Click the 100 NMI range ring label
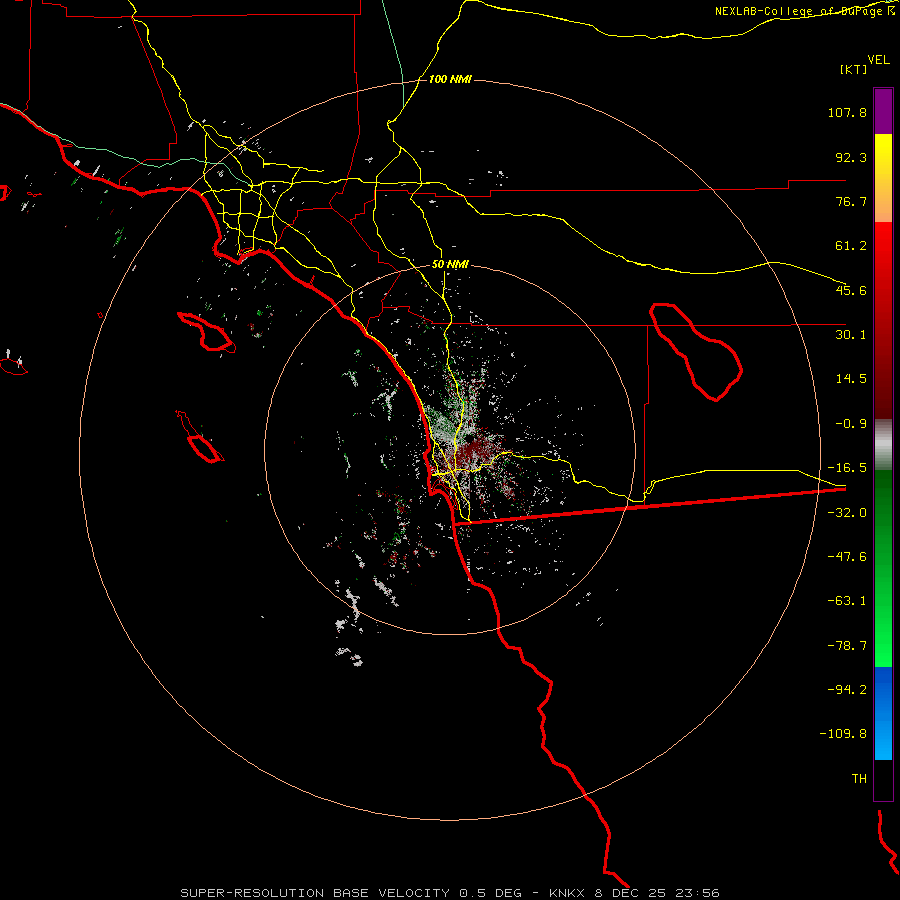Screen dimensions: 900x900 point(450,79)
